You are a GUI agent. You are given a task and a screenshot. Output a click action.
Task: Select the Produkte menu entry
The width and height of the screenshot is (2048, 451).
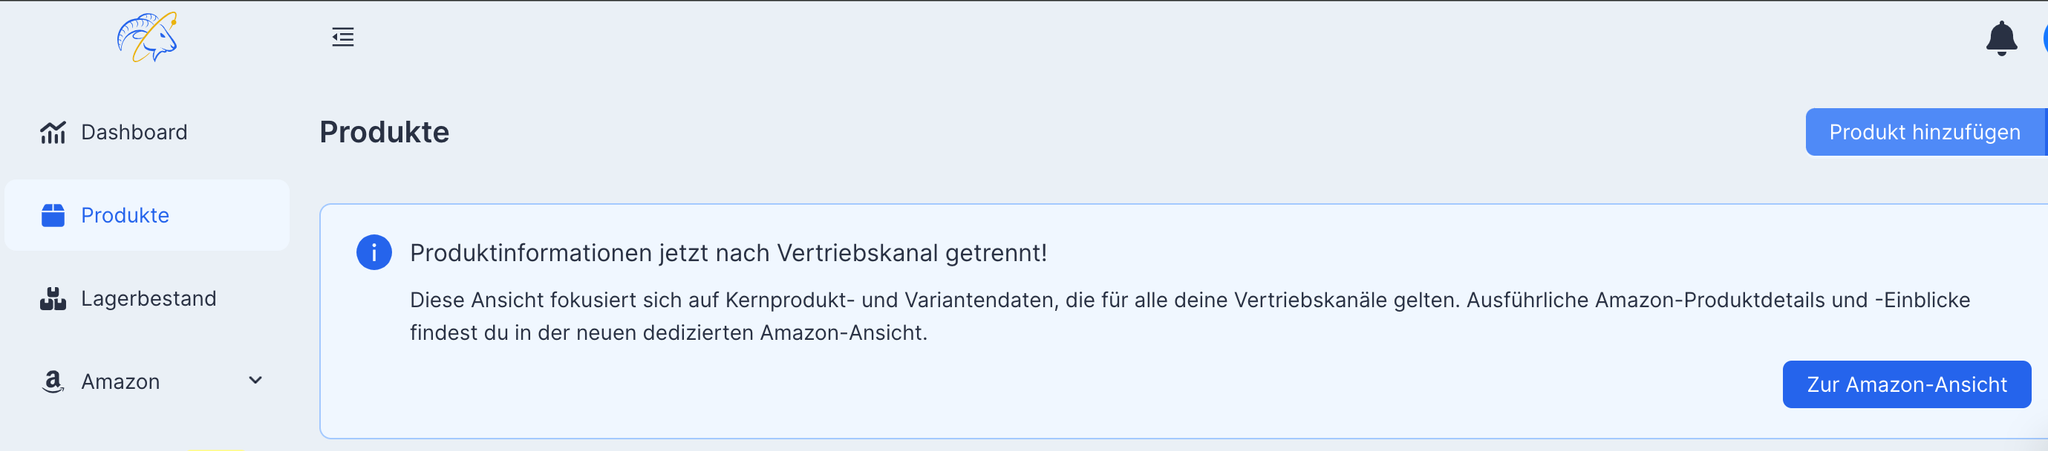[147, 215]
